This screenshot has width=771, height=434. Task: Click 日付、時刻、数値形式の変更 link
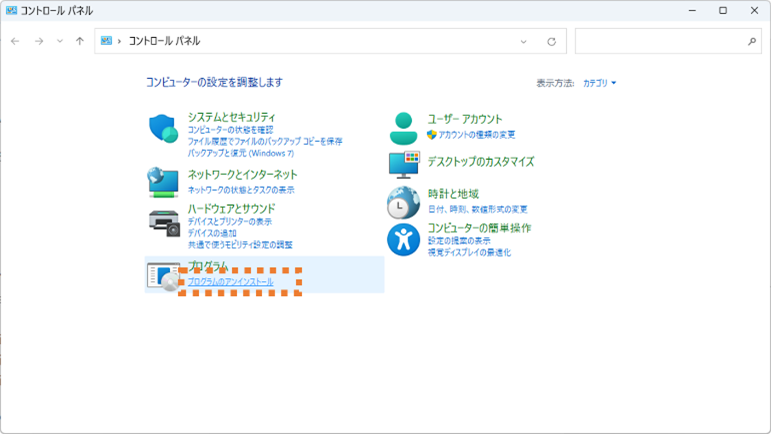[477, 209]
